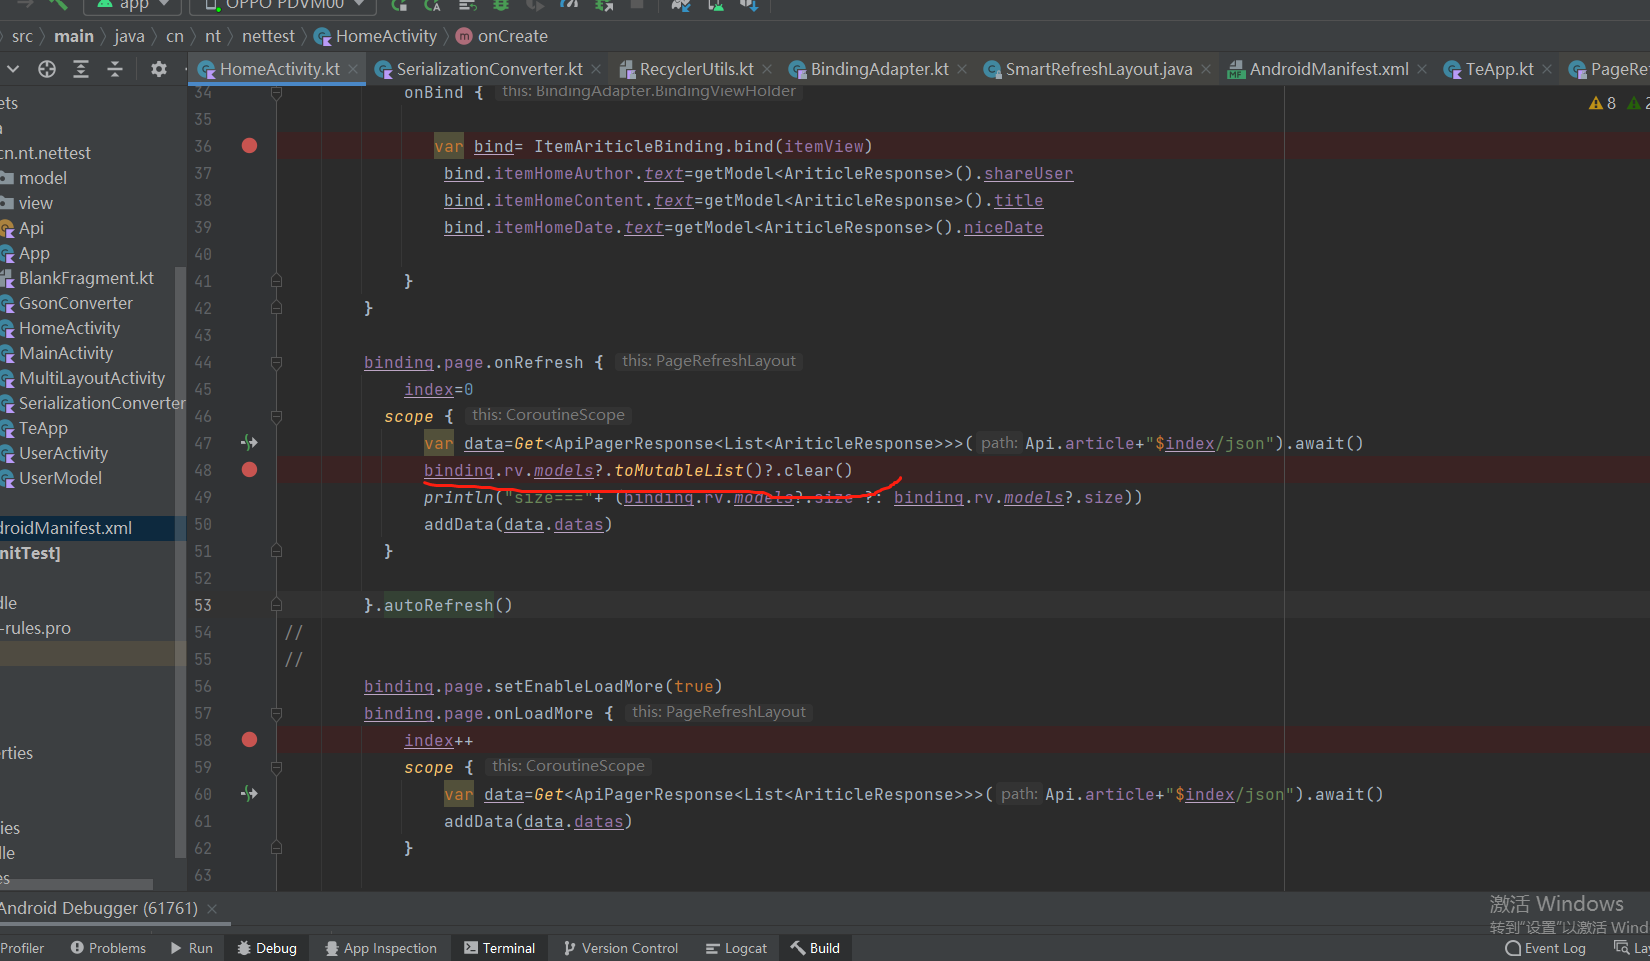Close the HomeActivity.kt tab
This screenshot has height=961, width=1650.
coord(353,69)
